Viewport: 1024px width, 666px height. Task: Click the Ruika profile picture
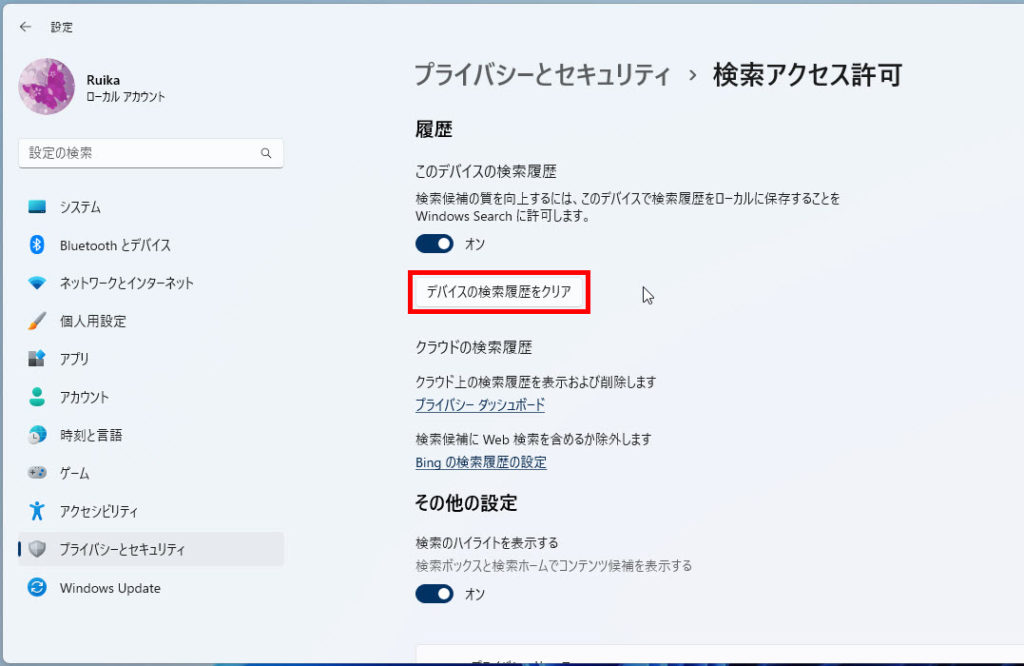click(46, 87)
